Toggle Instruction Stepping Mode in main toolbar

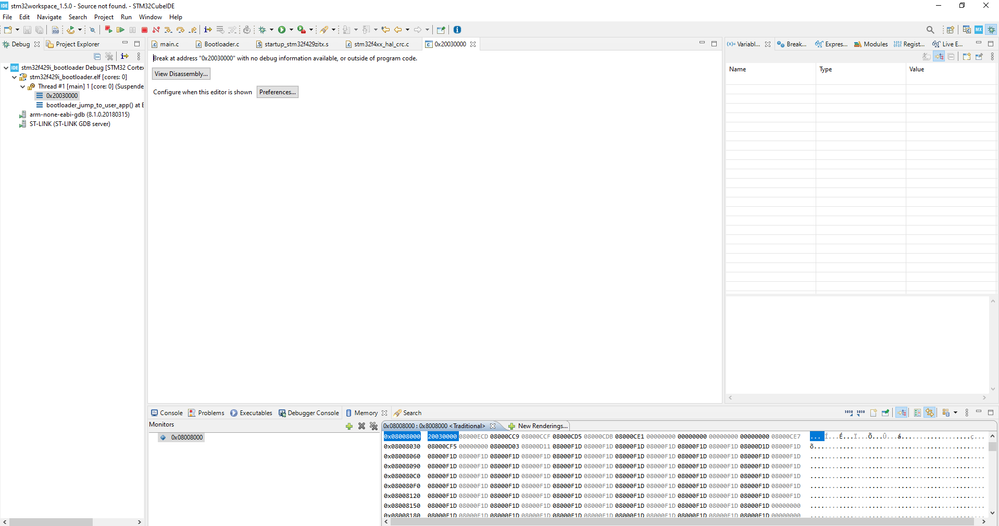(208, 30)
